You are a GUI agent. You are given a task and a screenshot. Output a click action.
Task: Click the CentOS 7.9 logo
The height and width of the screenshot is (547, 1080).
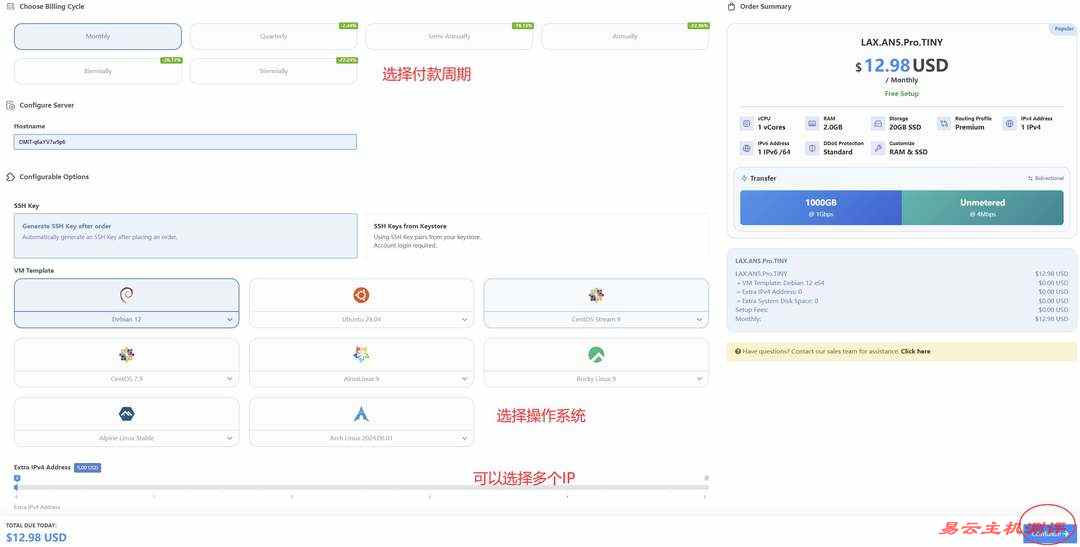[126, 355]
